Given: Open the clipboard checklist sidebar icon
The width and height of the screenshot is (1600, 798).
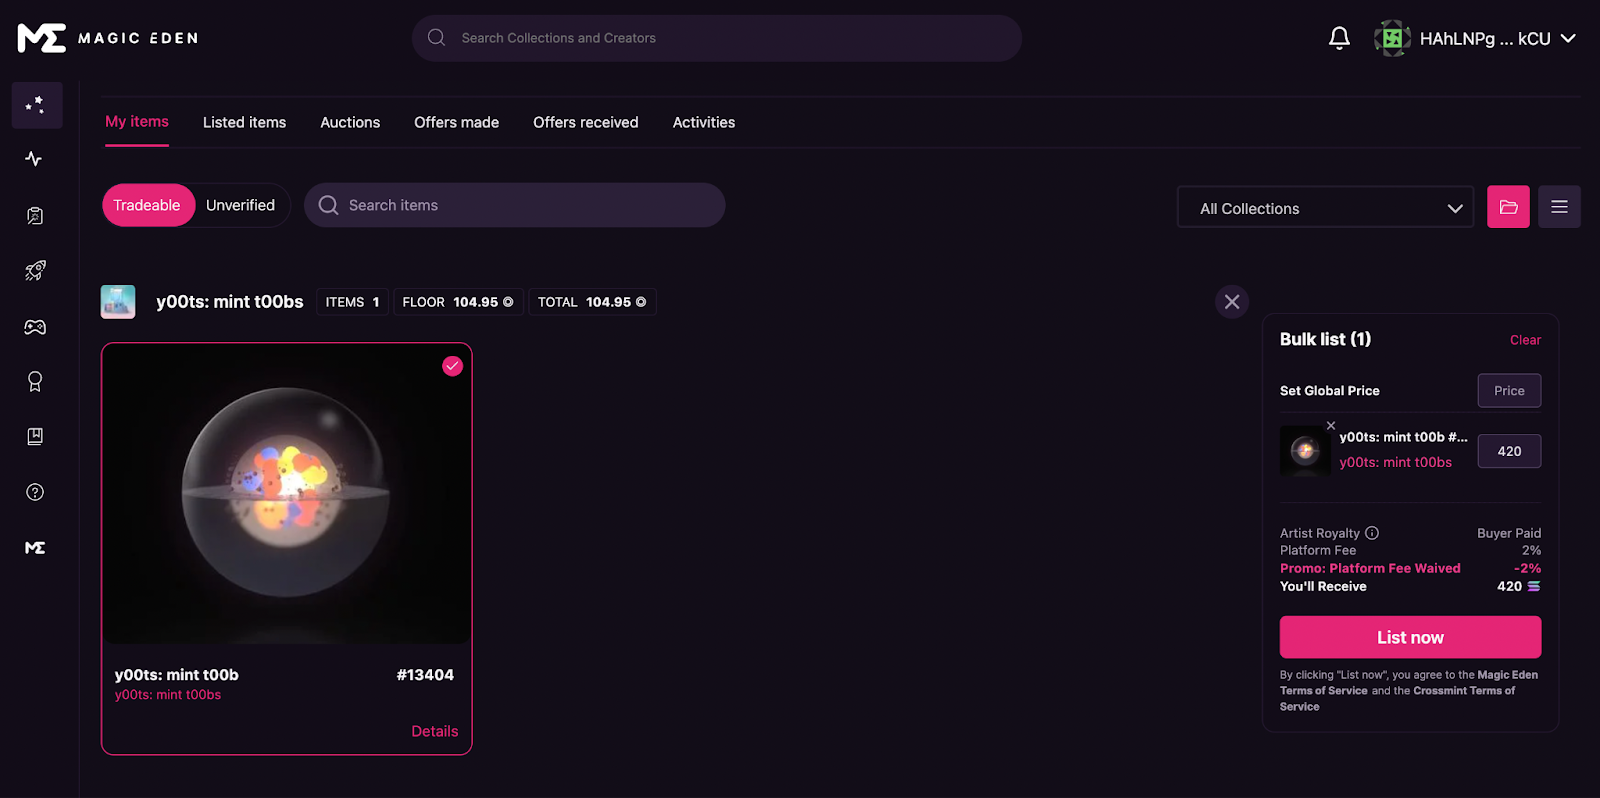Looking at the screenshot, I should click(x=35, y=215).
